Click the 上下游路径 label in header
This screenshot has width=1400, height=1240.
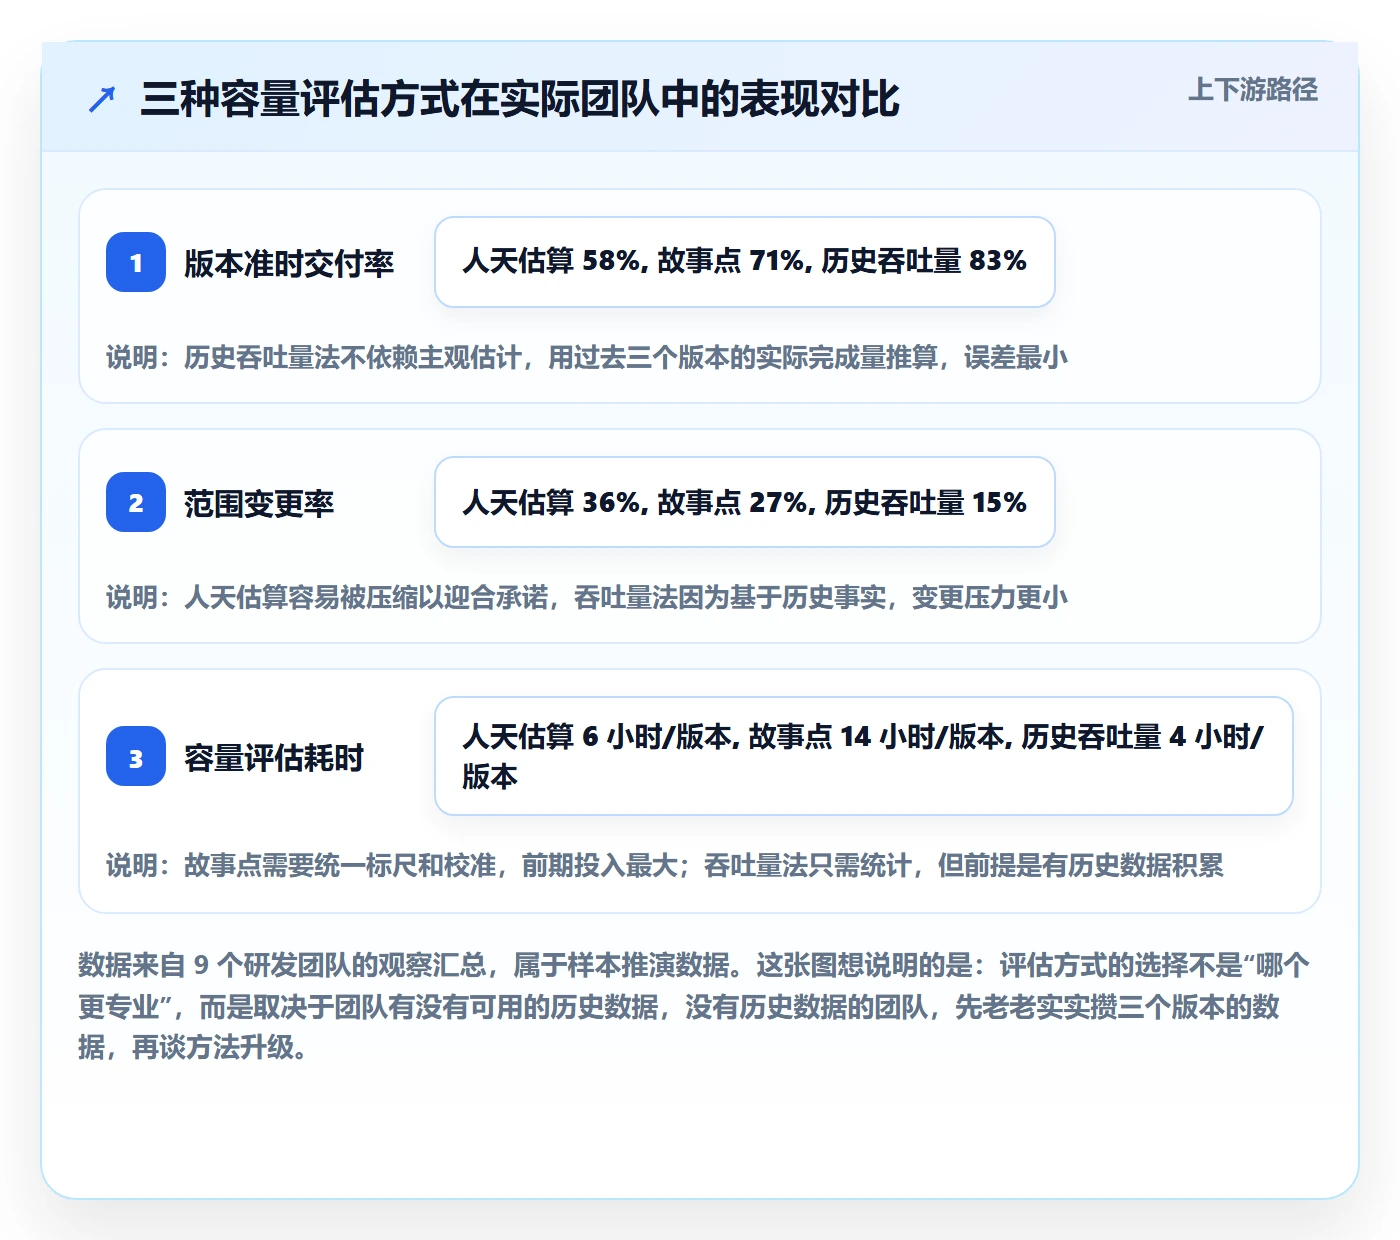[x=1252, y=90]
